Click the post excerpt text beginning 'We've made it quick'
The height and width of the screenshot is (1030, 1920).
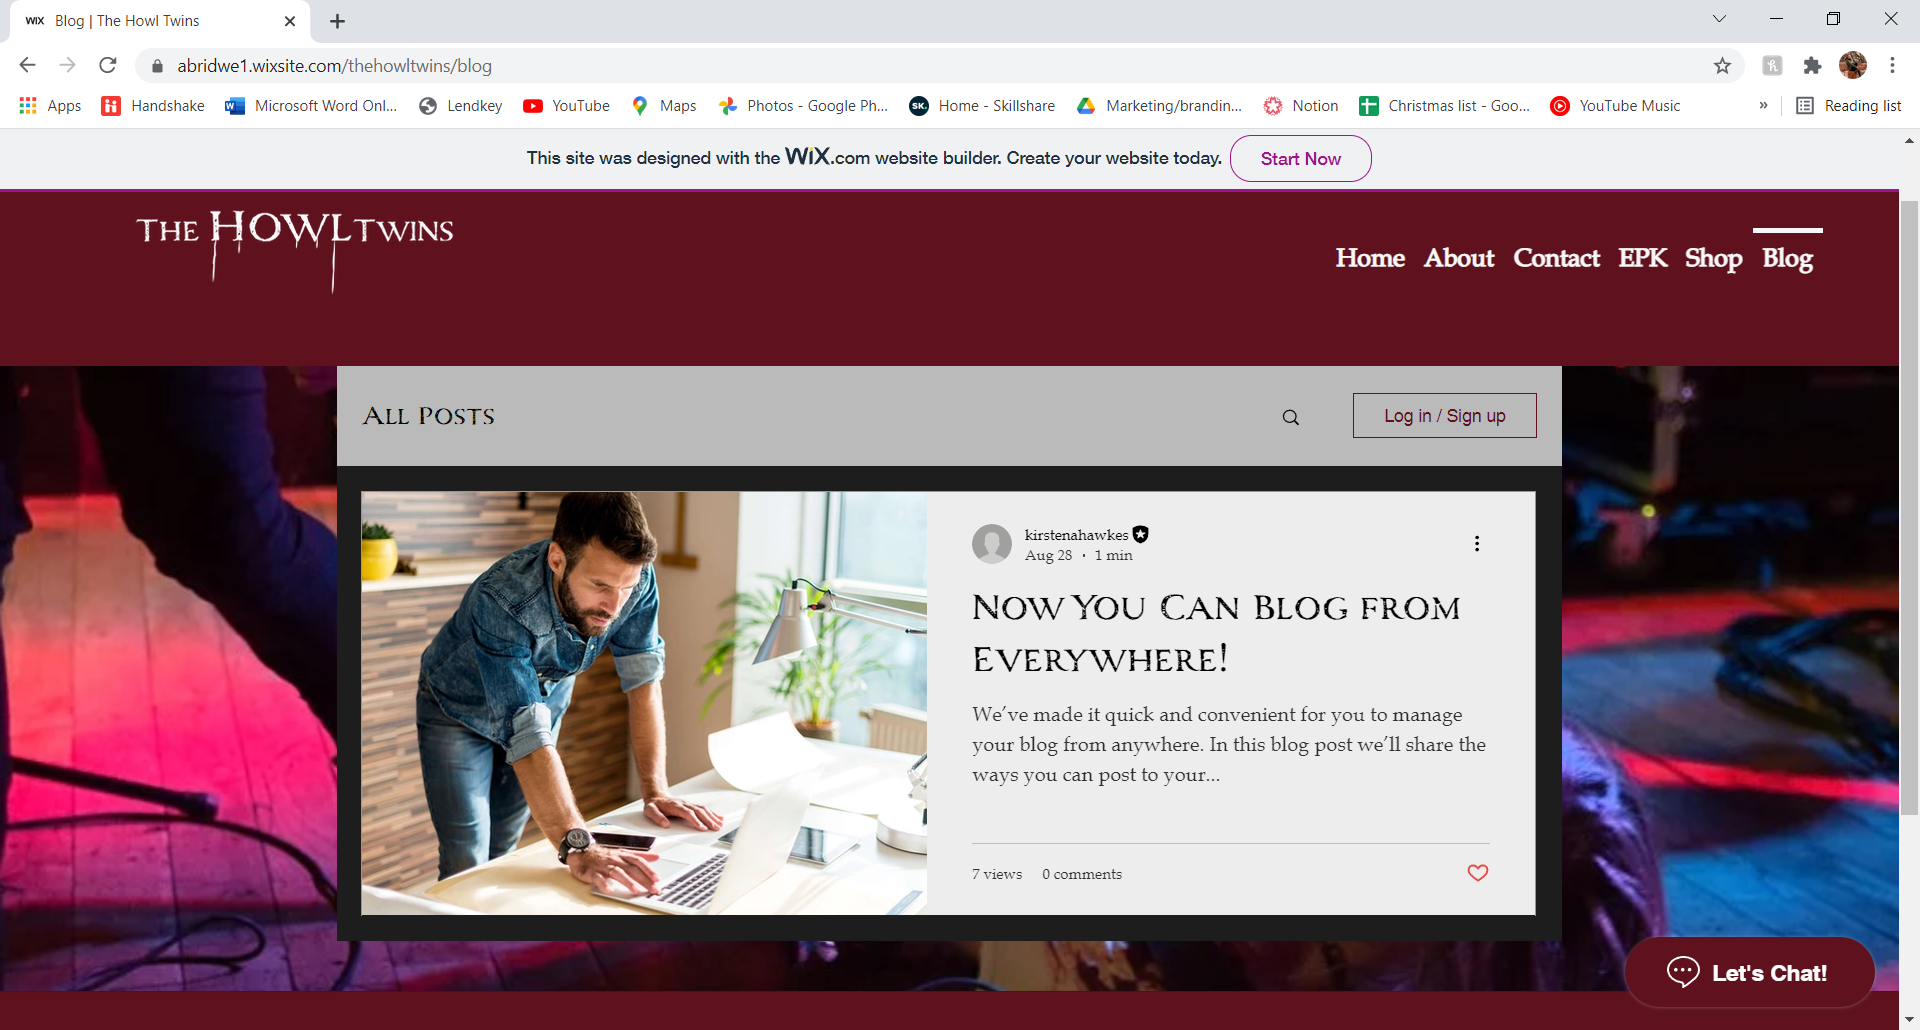tap(1229, 745)
